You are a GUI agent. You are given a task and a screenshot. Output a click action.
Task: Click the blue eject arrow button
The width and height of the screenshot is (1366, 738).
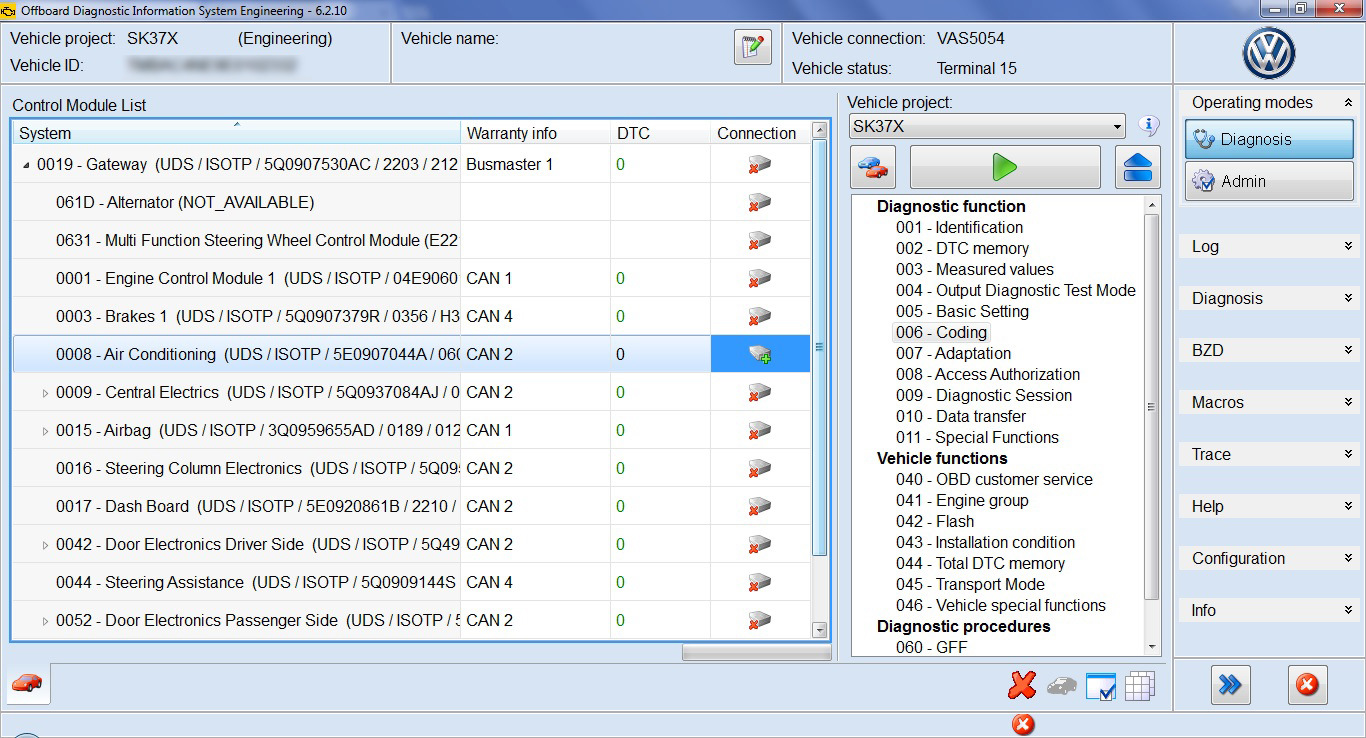pyautogui.click(x=1138, y=168)
